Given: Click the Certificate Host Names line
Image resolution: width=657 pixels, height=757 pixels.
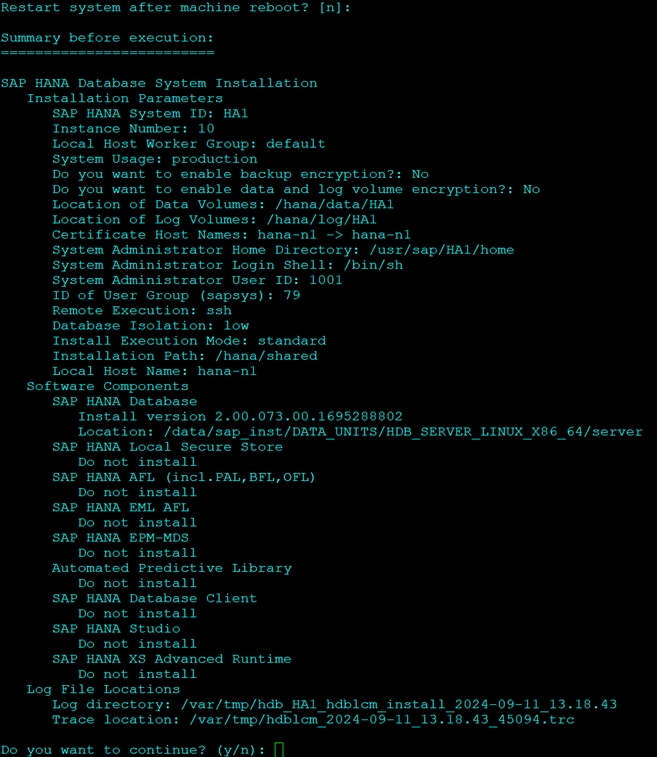Looking at the screenshot, I should point(231,235).
